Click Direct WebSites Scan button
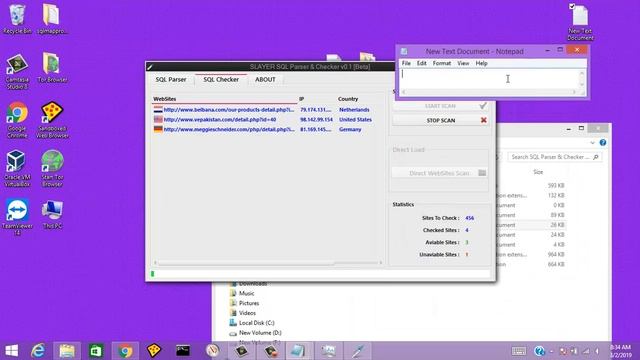 pyautogui.click(x=440, y=173)
